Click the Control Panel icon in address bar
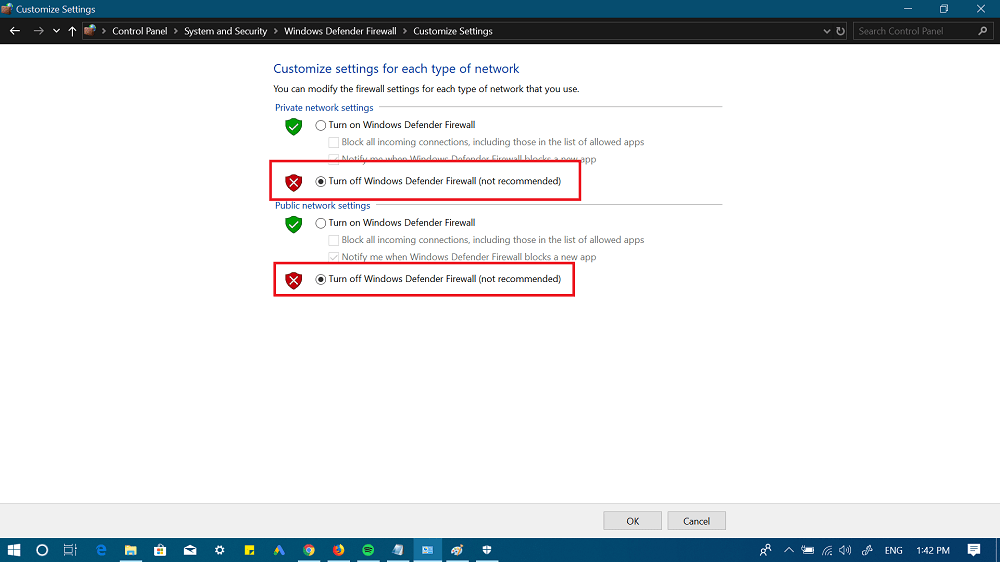Image resolution: width=1000 pixels, height=562 pixels. (90, 31)
